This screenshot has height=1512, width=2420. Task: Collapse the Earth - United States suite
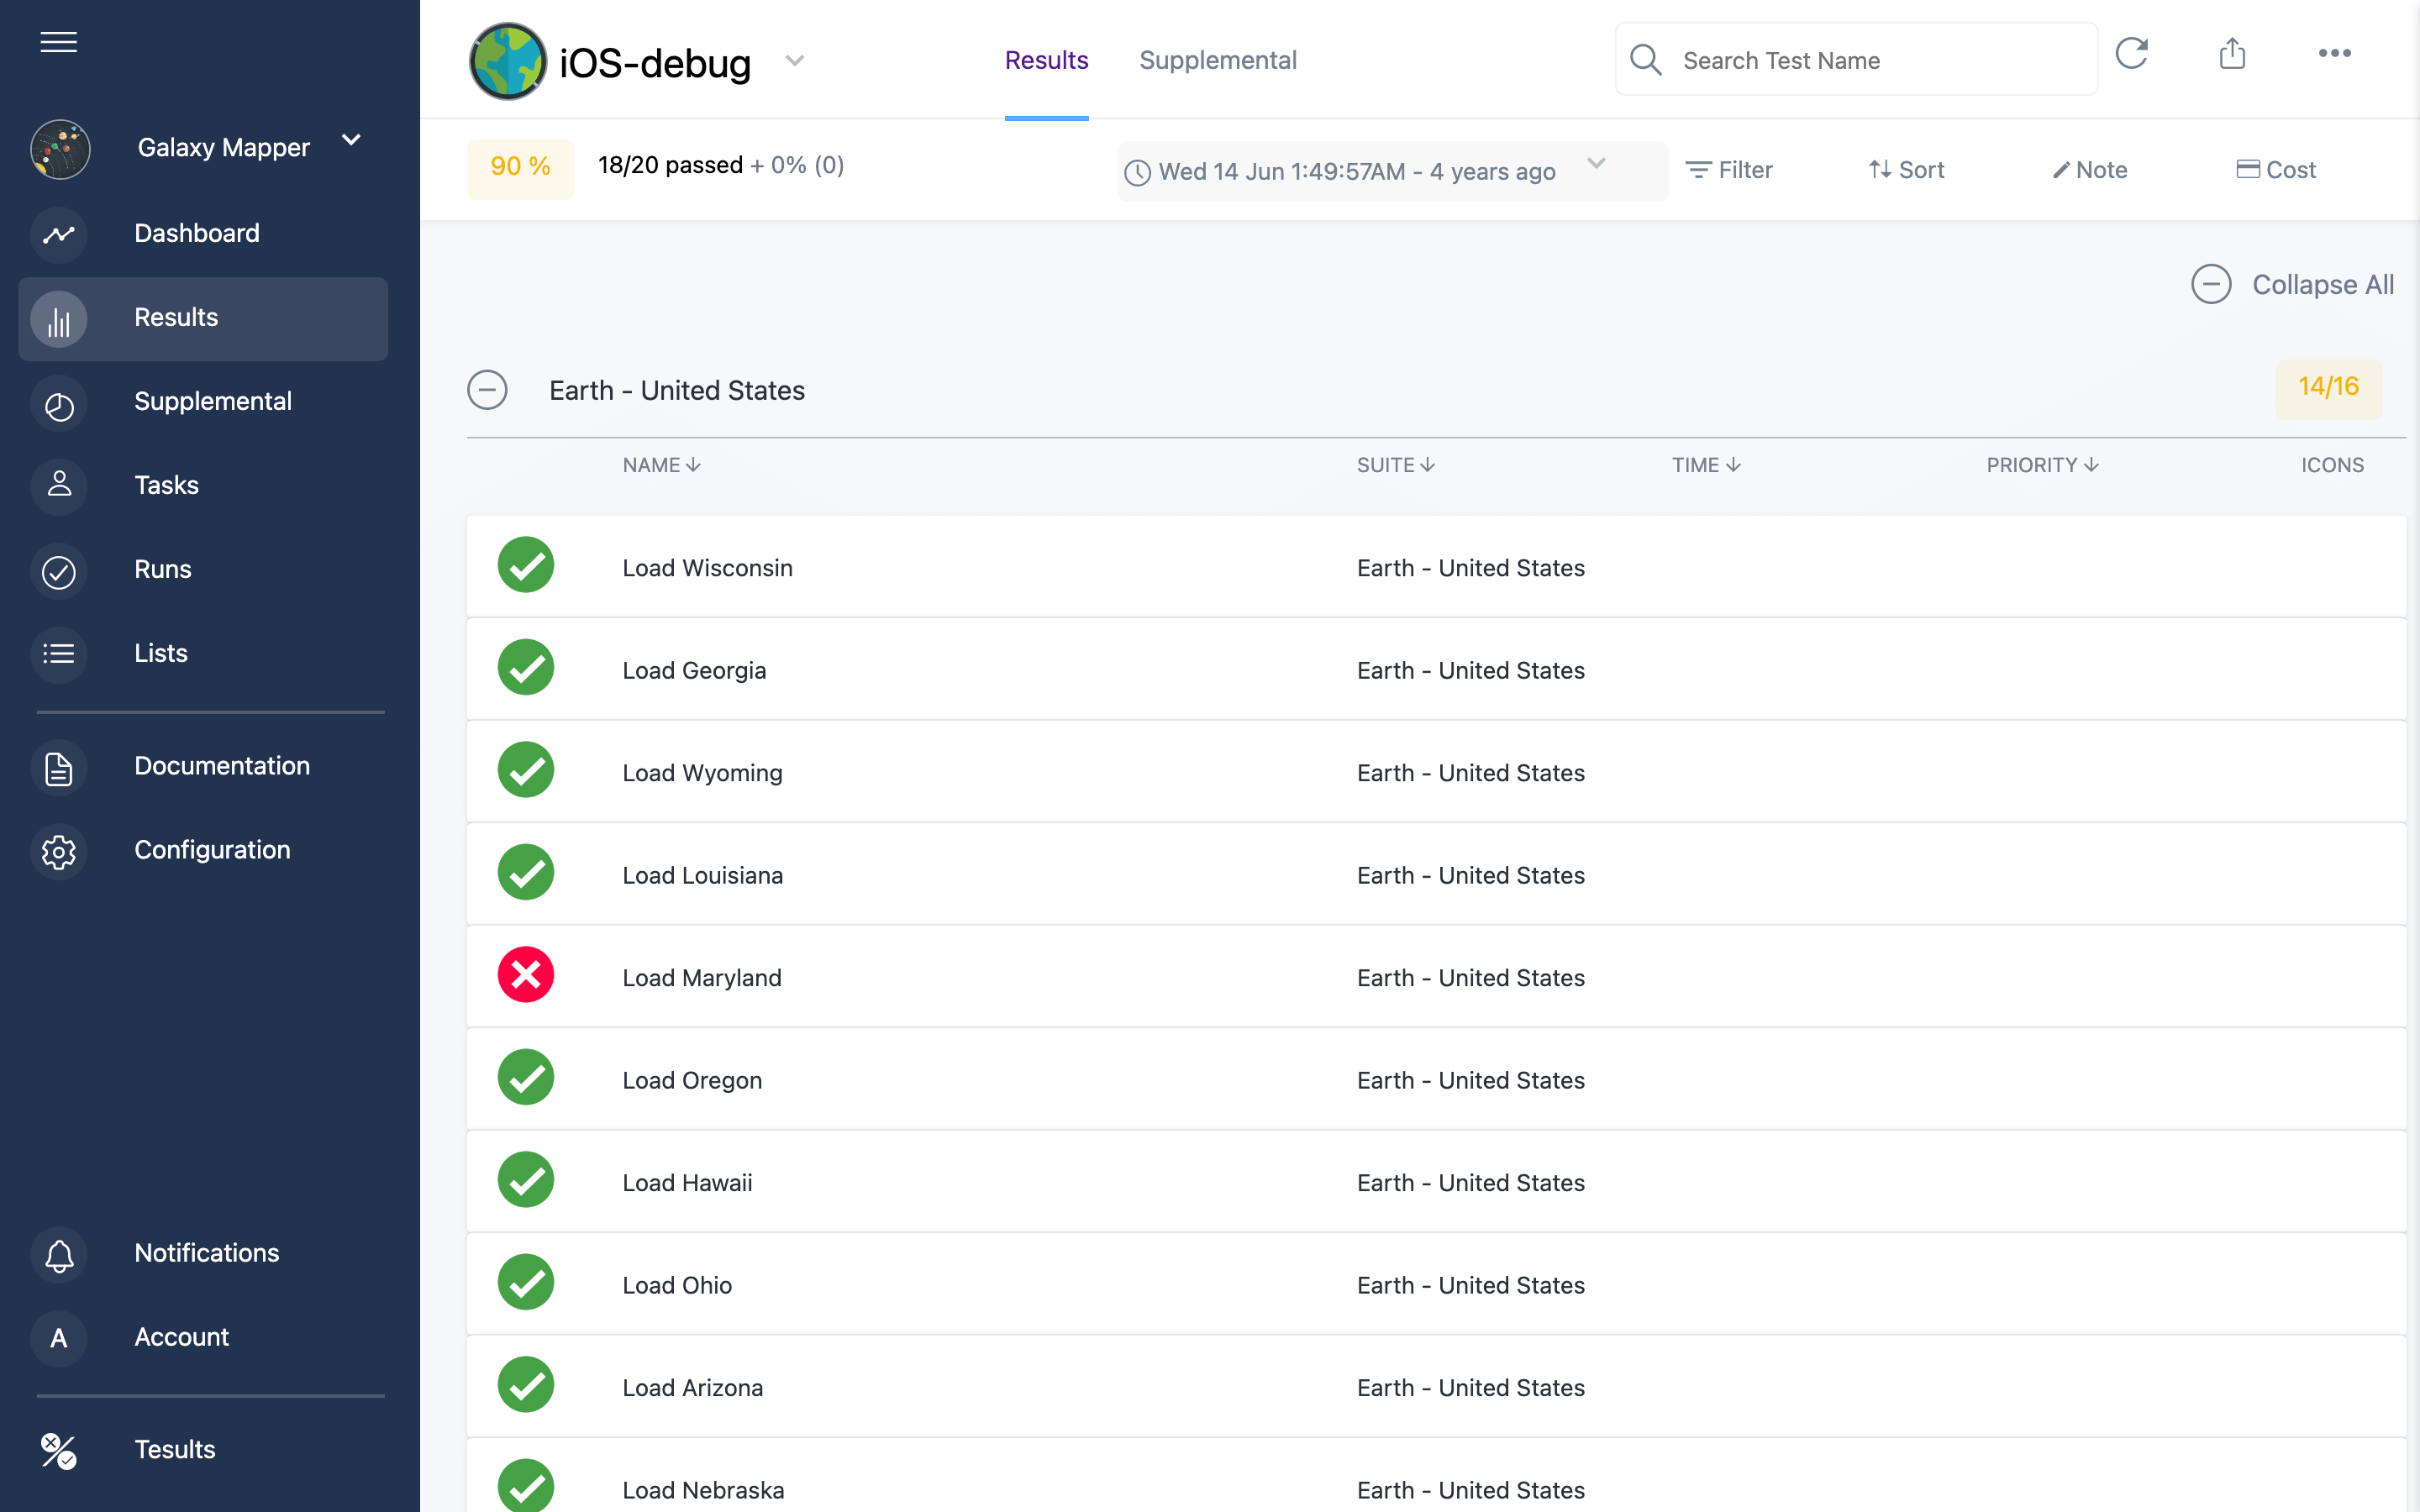[488, 388]
